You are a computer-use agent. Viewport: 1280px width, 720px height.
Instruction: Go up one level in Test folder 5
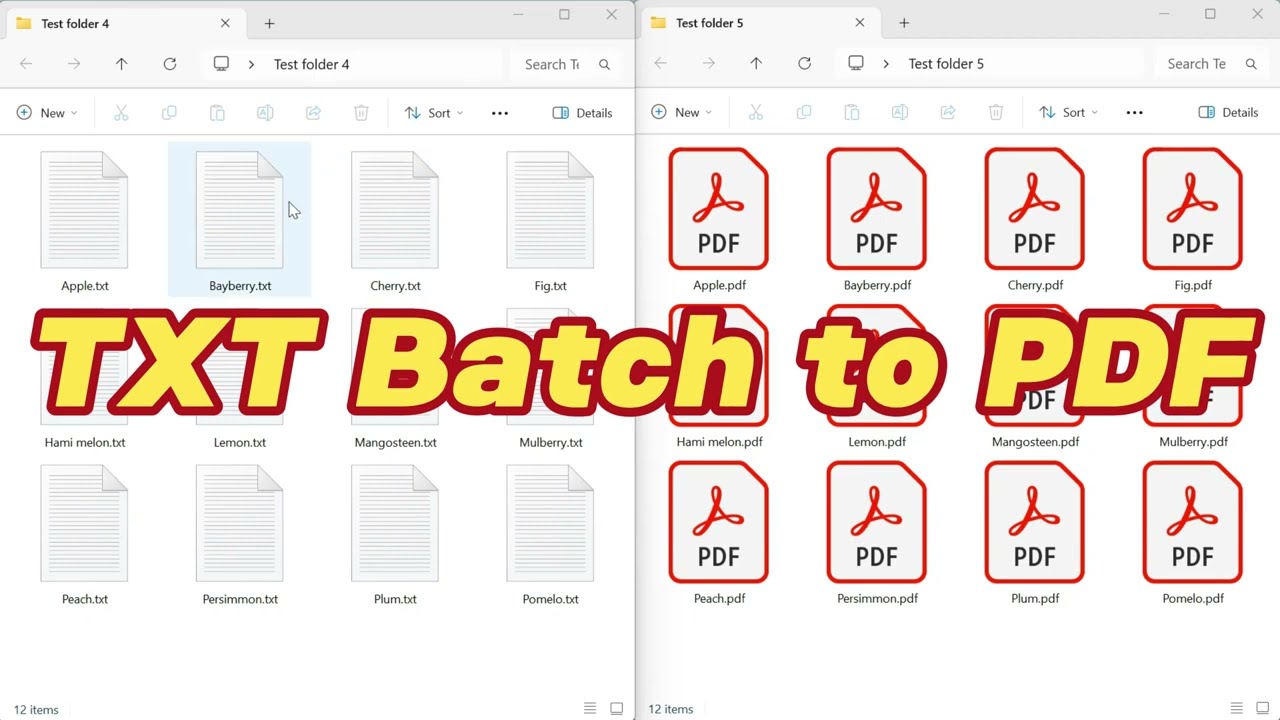coord(756,63)
